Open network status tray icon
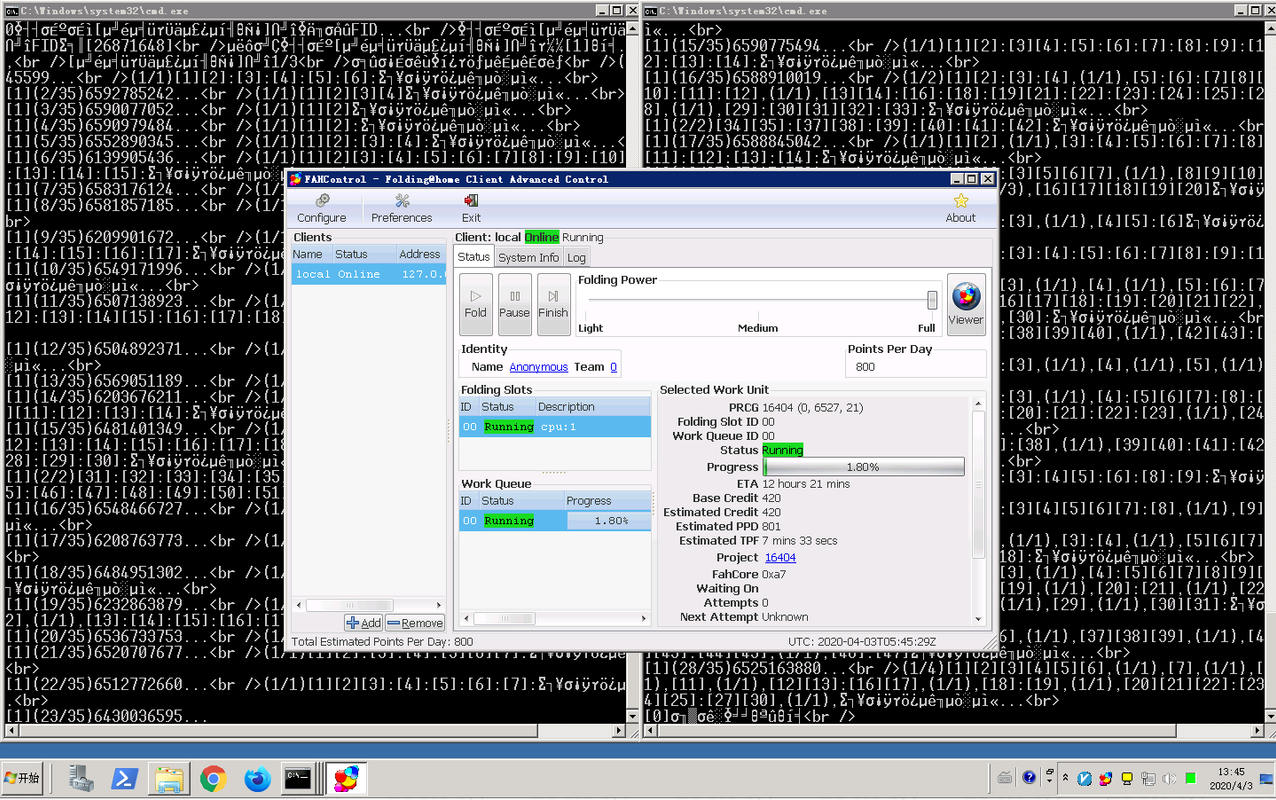This screenshot has height=800, width=1276. (1148, 778)
